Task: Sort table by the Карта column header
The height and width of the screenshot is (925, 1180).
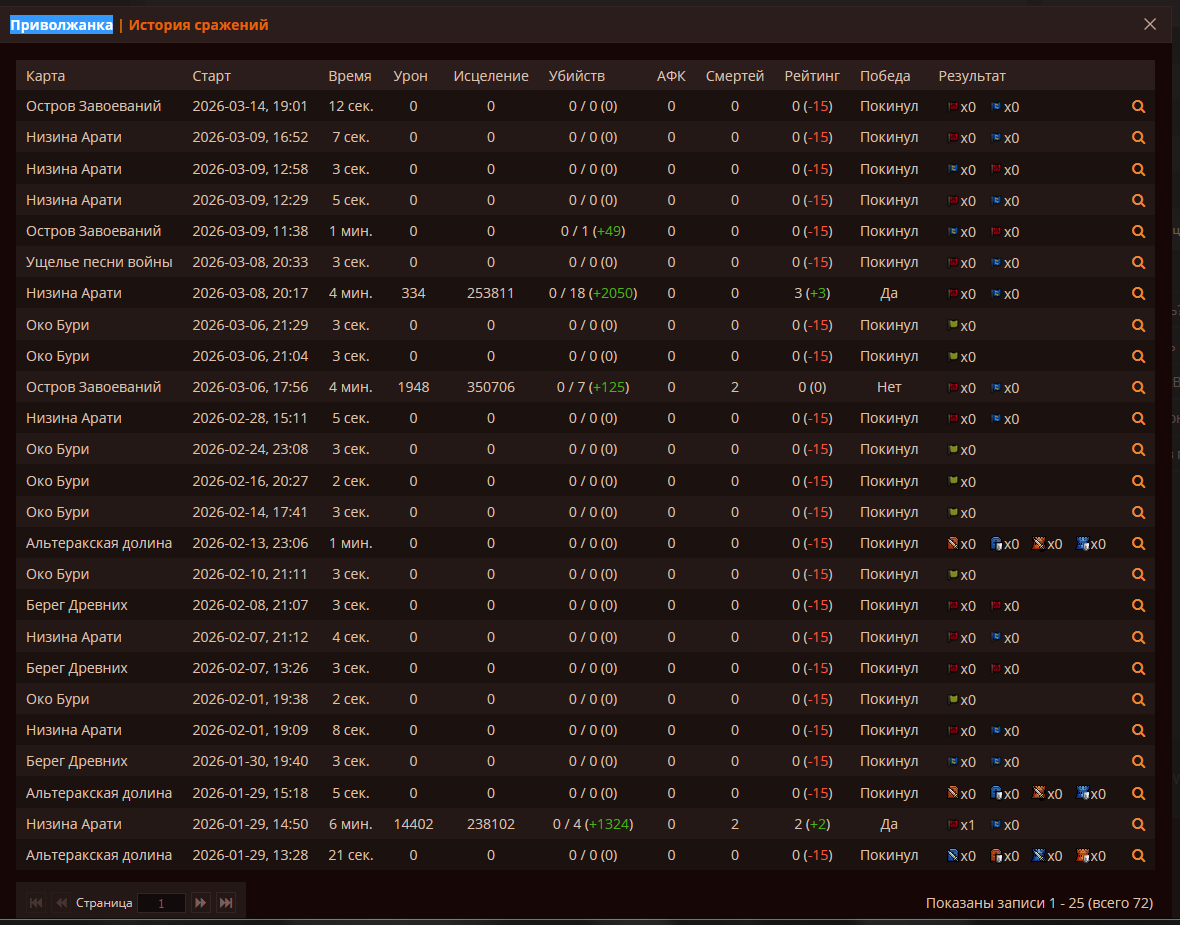Action: (x=46, y=76)
